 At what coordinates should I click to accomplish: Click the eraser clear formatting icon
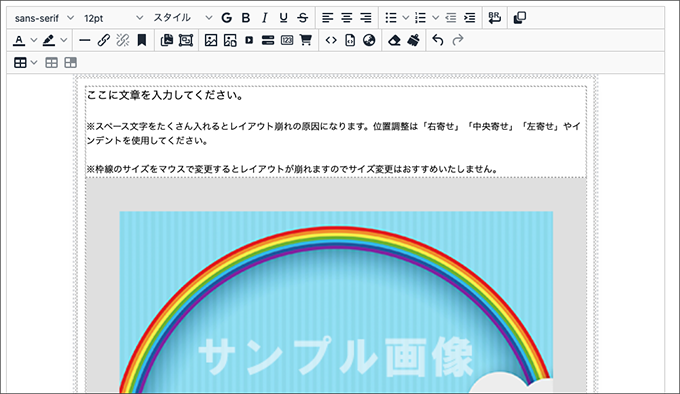click(394, 40)
